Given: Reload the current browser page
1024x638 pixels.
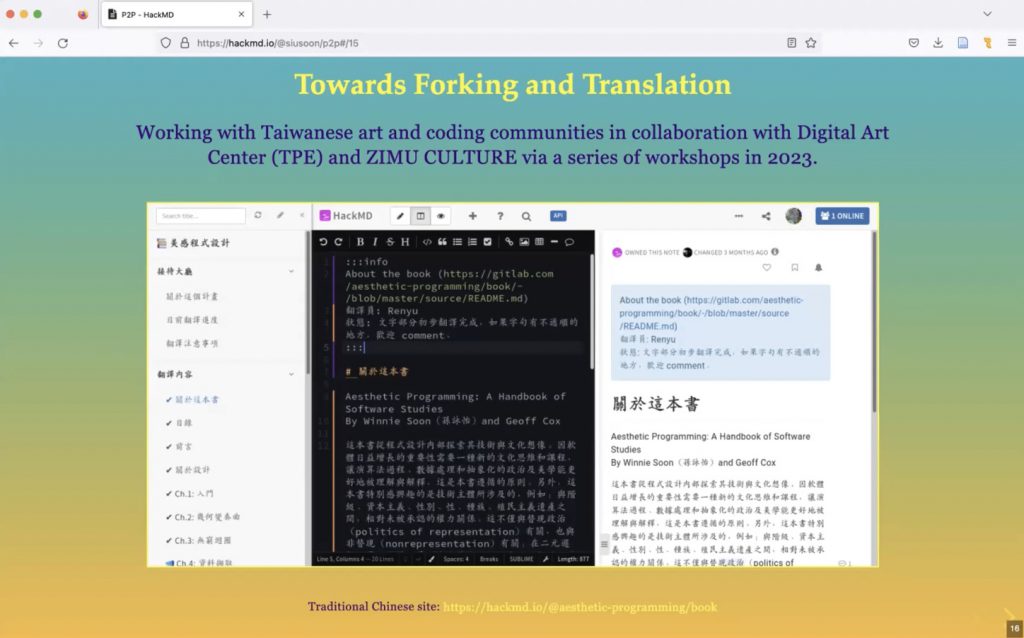Looking at the screenshot, I should coord(63,43).
